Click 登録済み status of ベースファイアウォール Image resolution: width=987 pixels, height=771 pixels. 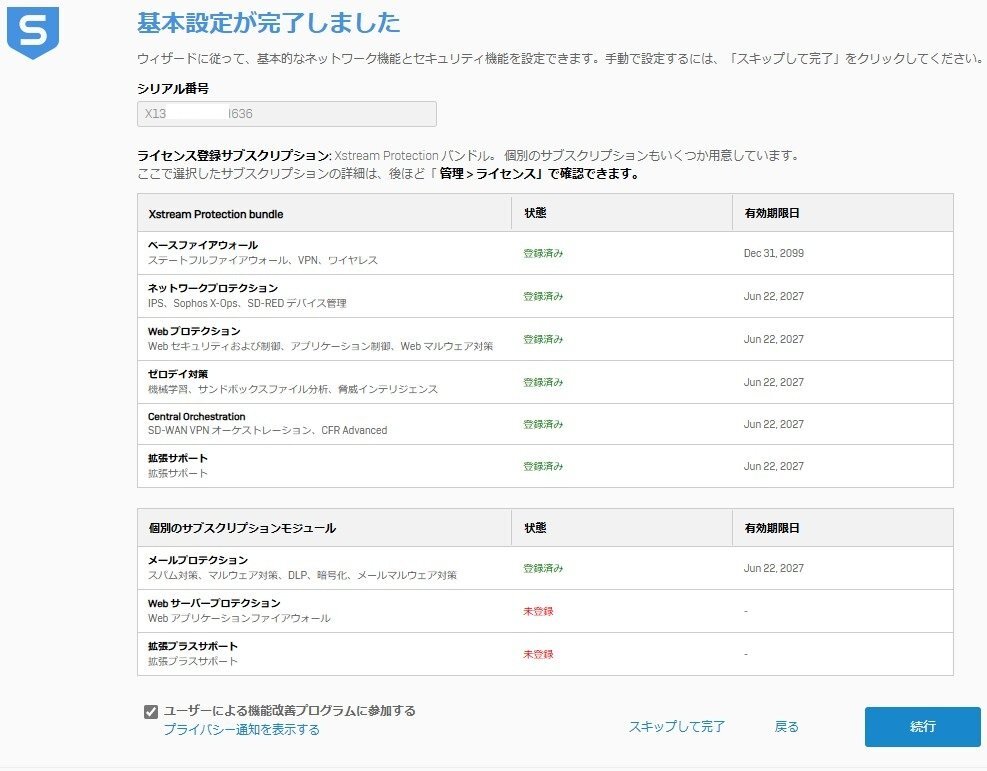click(543, 253)
